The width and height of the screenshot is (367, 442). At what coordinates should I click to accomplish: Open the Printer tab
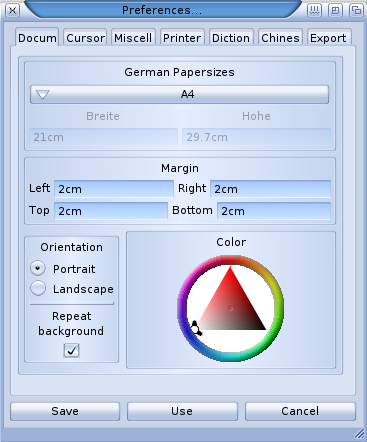pos(182,38)
